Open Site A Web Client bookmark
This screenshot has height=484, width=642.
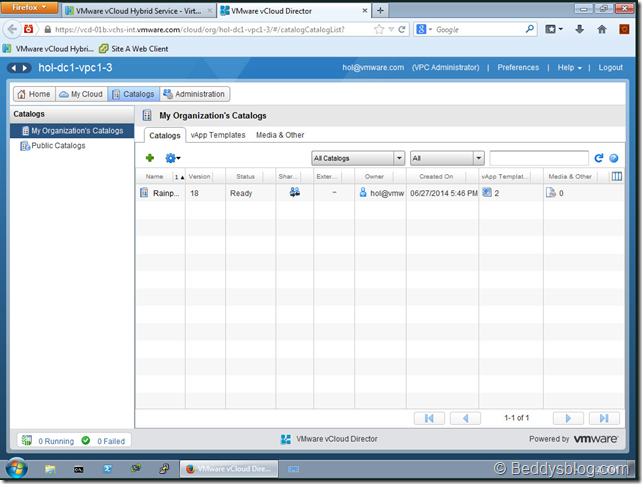coord(134,49)
